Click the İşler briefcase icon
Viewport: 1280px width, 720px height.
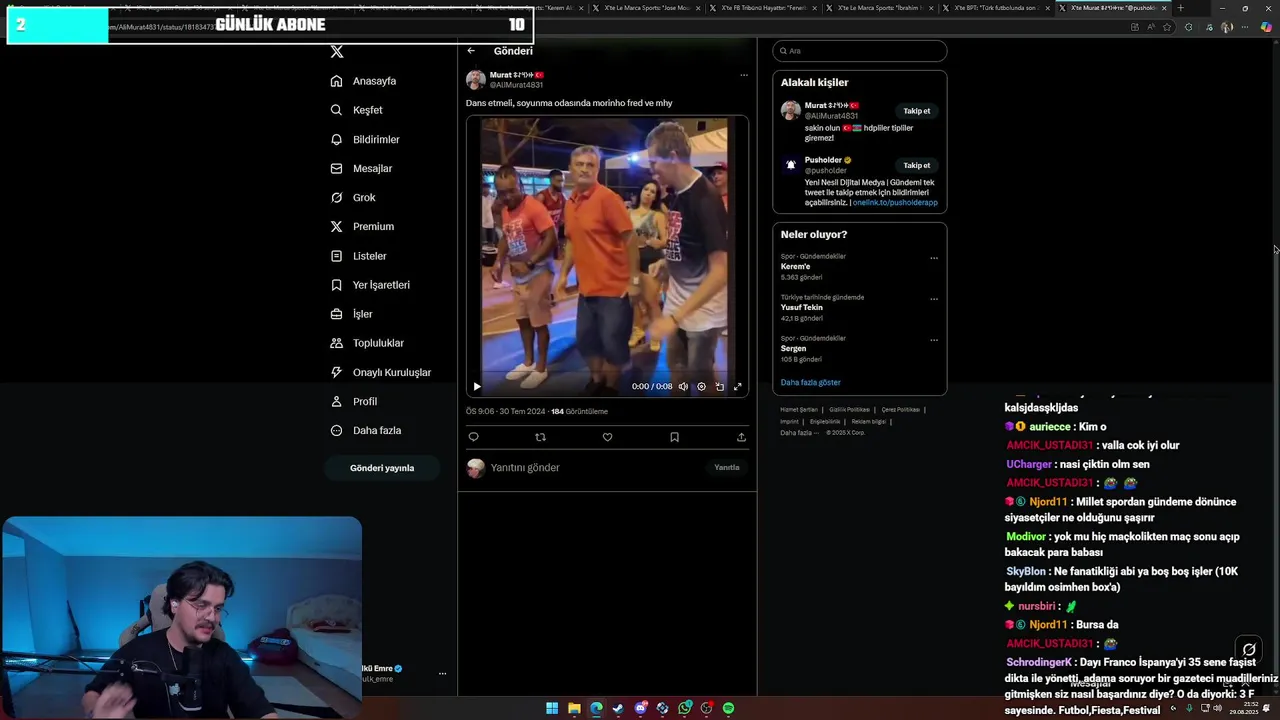(336, 314)
